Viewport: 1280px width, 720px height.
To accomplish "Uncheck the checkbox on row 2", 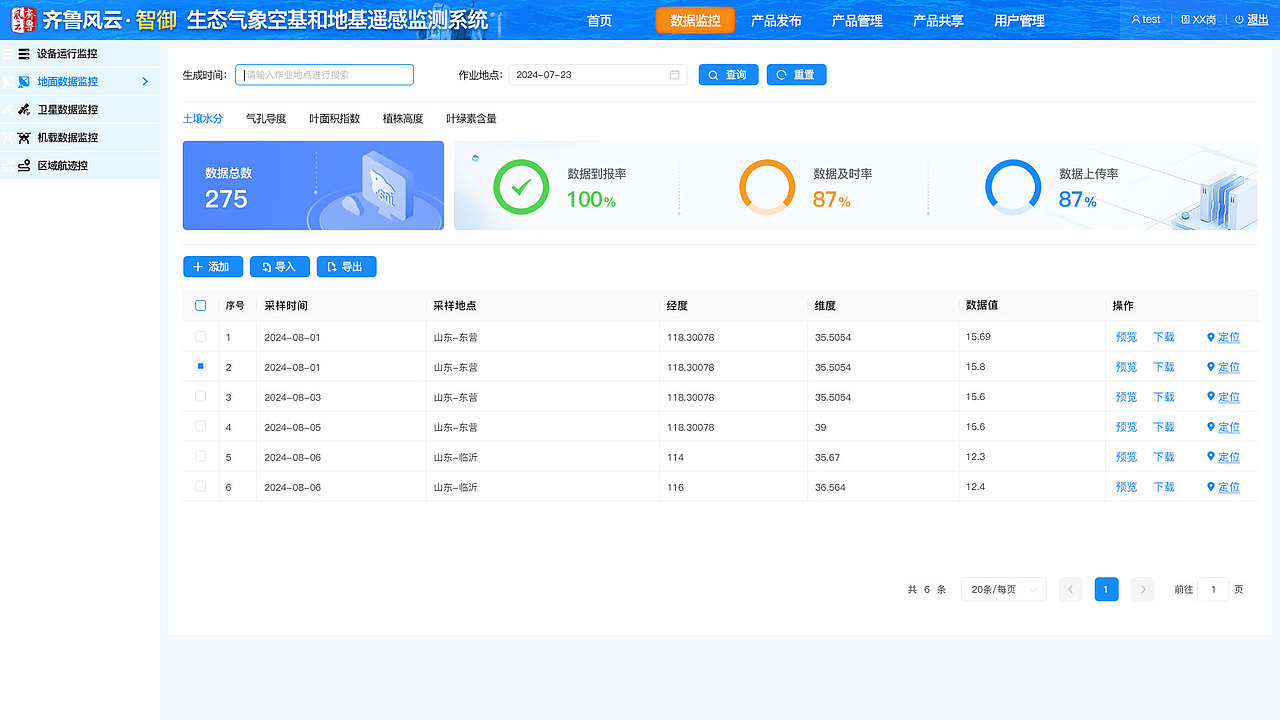I will (x=199, y=367).
